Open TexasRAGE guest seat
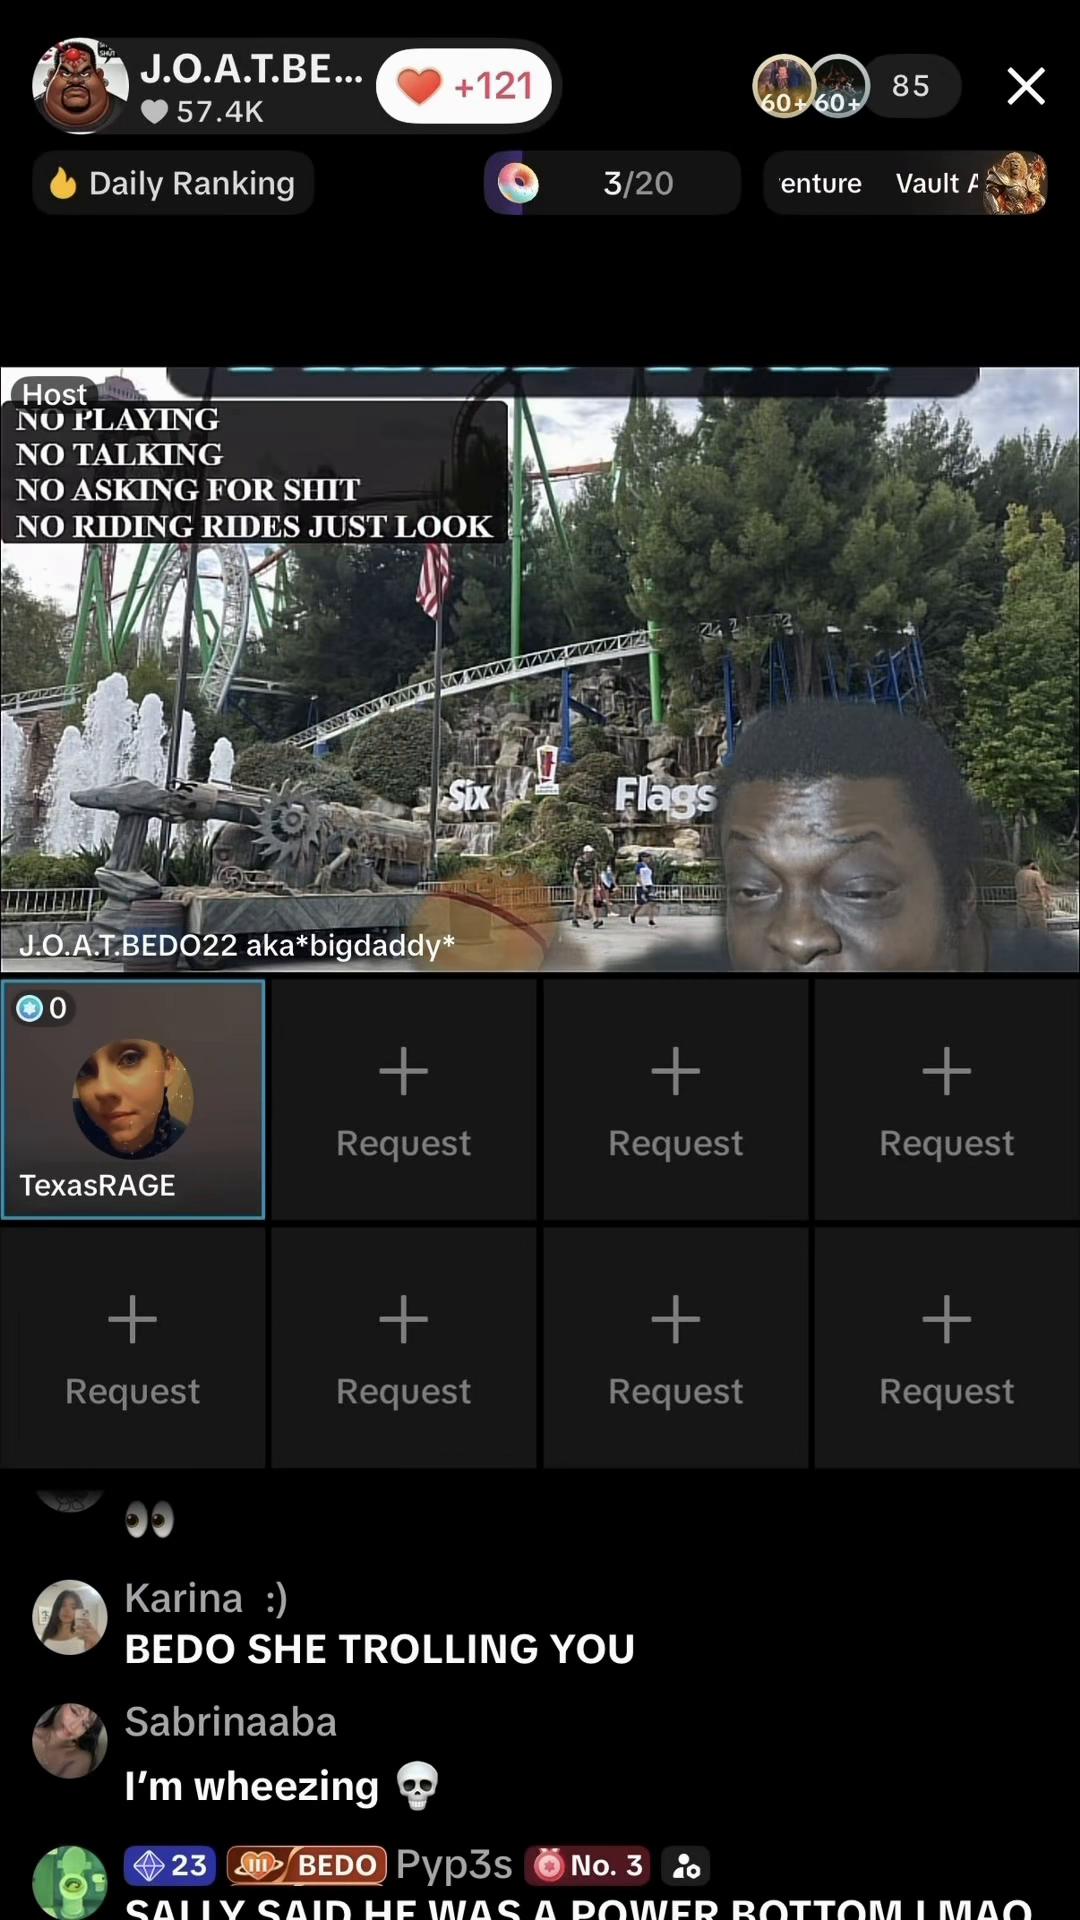This screenshot has height=1920, width=1080. 133,1099
